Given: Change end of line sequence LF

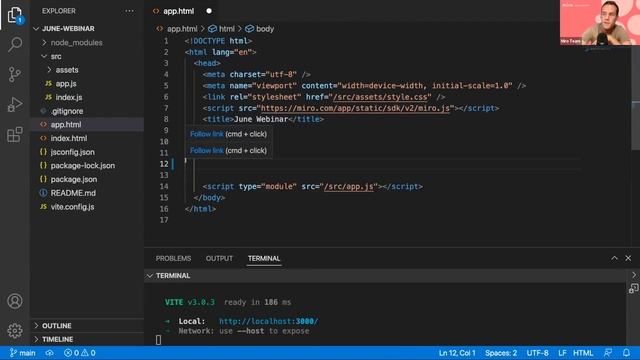Looking at the screenshot, I should [x=562, y=353].
